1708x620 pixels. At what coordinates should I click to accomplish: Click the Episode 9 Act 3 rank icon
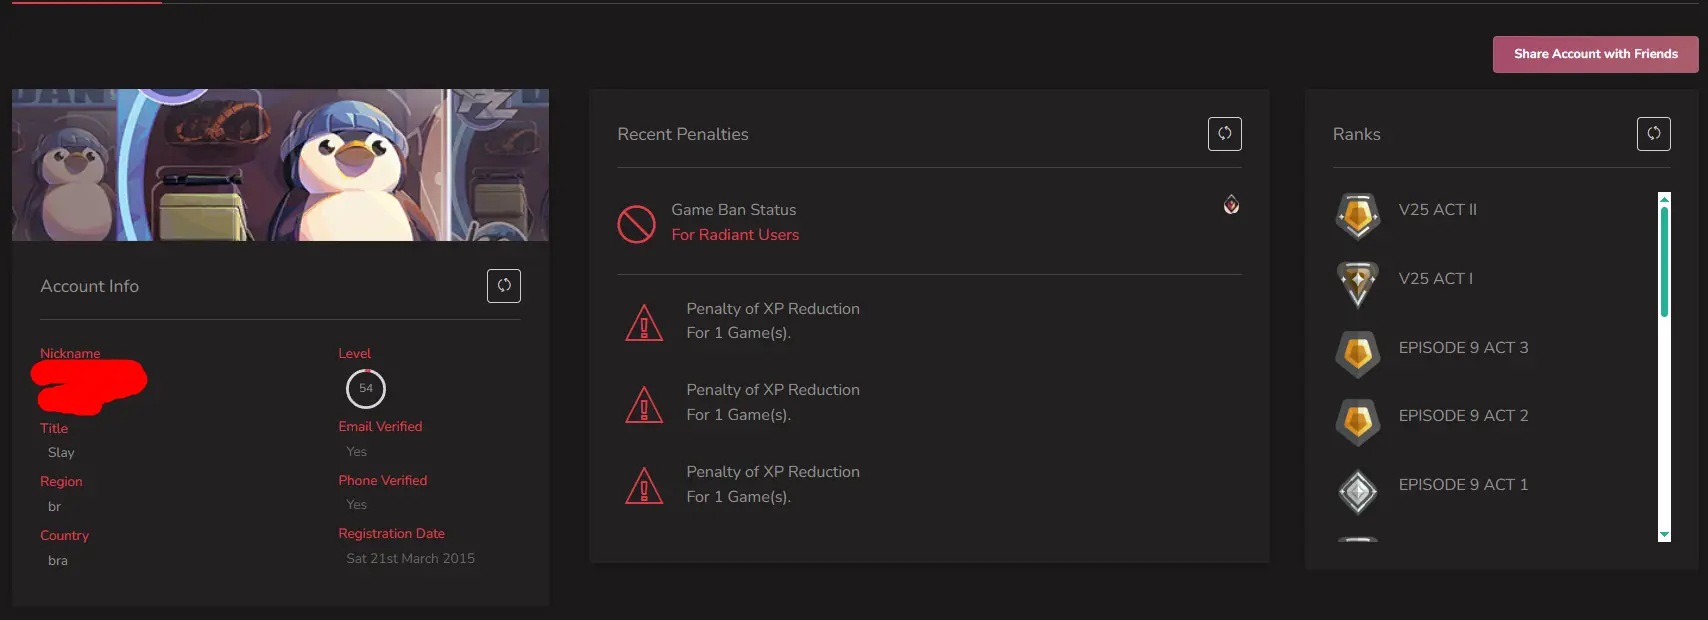1357,353
